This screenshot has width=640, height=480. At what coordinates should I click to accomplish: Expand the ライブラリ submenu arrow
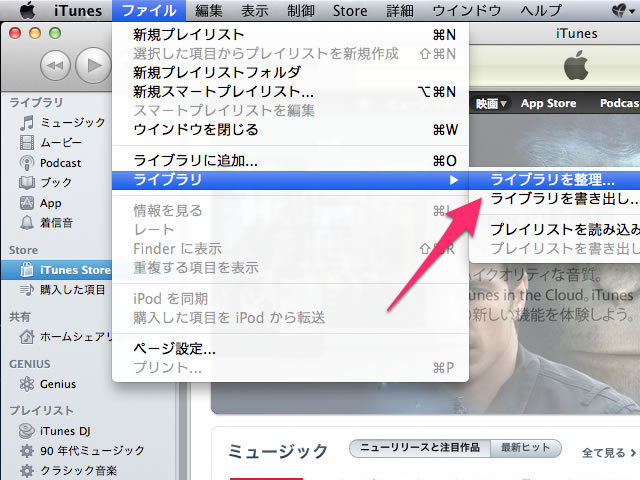(x=453, y=180)
